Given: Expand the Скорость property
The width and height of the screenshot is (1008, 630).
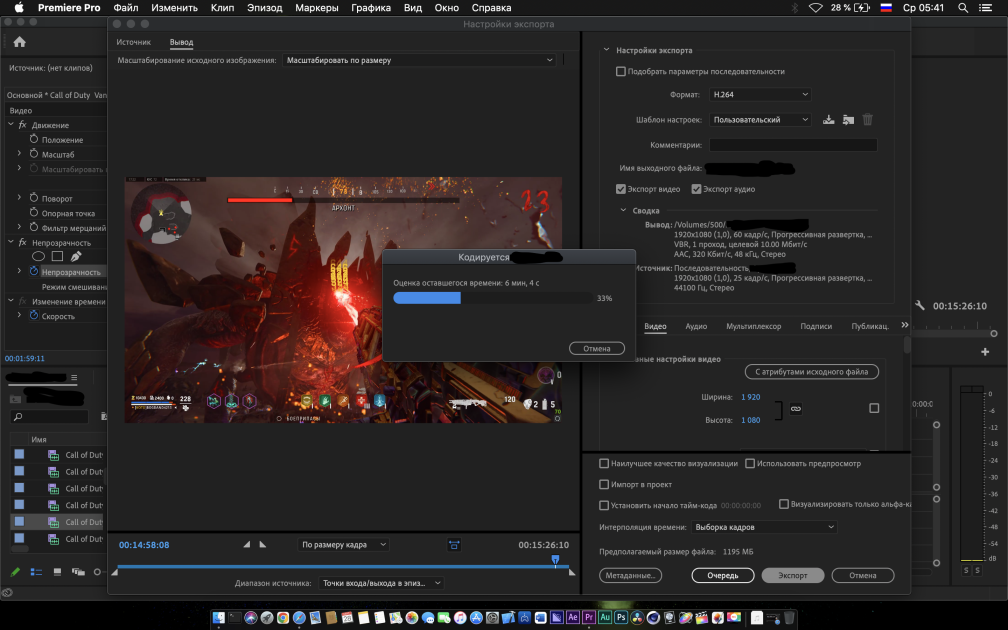Looking at the screenshot, I should coord(19,315).
